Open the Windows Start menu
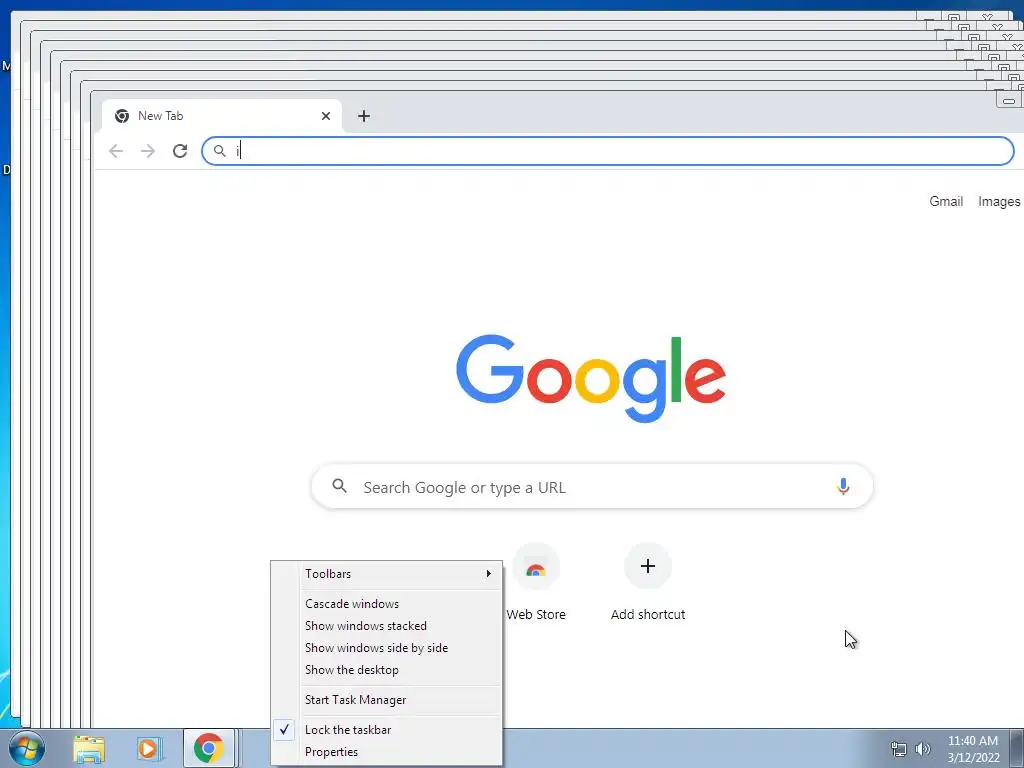This screenshot has width=1024, height=768. tap(27, 748)
